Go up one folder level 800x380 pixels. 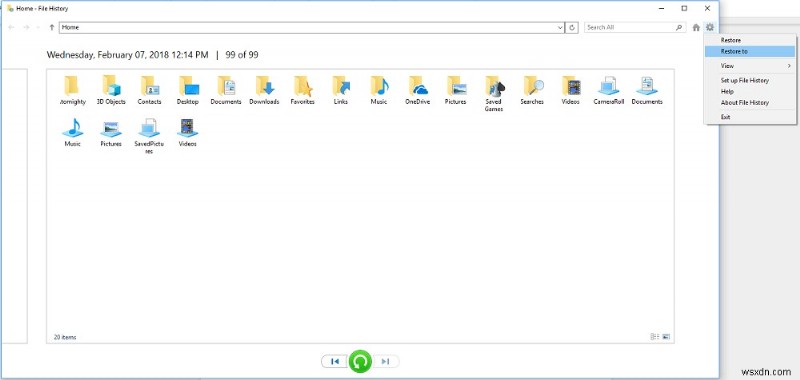click(52, 28)
